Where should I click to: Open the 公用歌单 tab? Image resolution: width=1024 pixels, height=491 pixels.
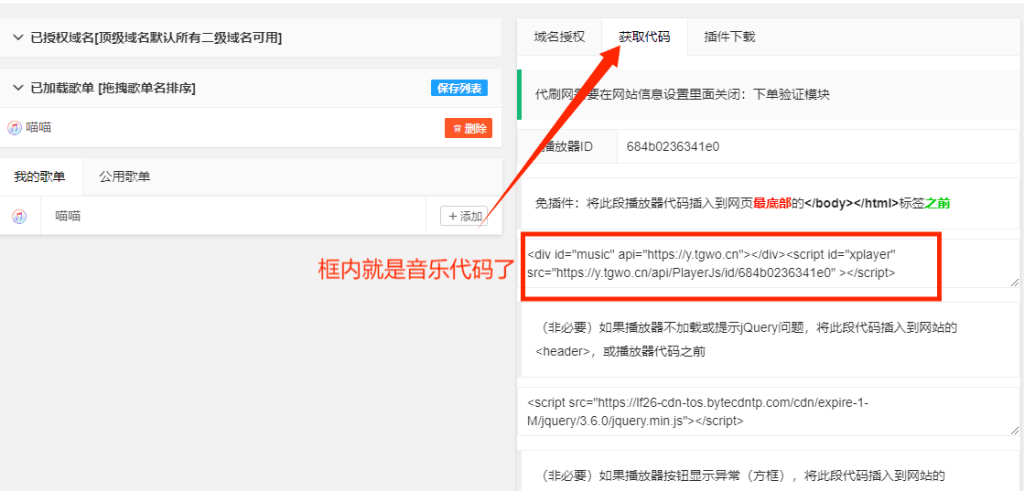[125, 177]
